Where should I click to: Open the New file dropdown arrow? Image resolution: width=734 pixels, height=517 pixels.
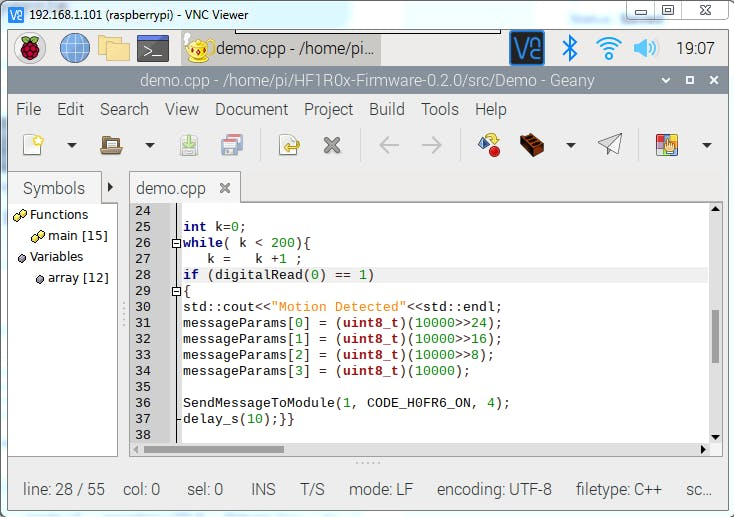coord(71,145)
